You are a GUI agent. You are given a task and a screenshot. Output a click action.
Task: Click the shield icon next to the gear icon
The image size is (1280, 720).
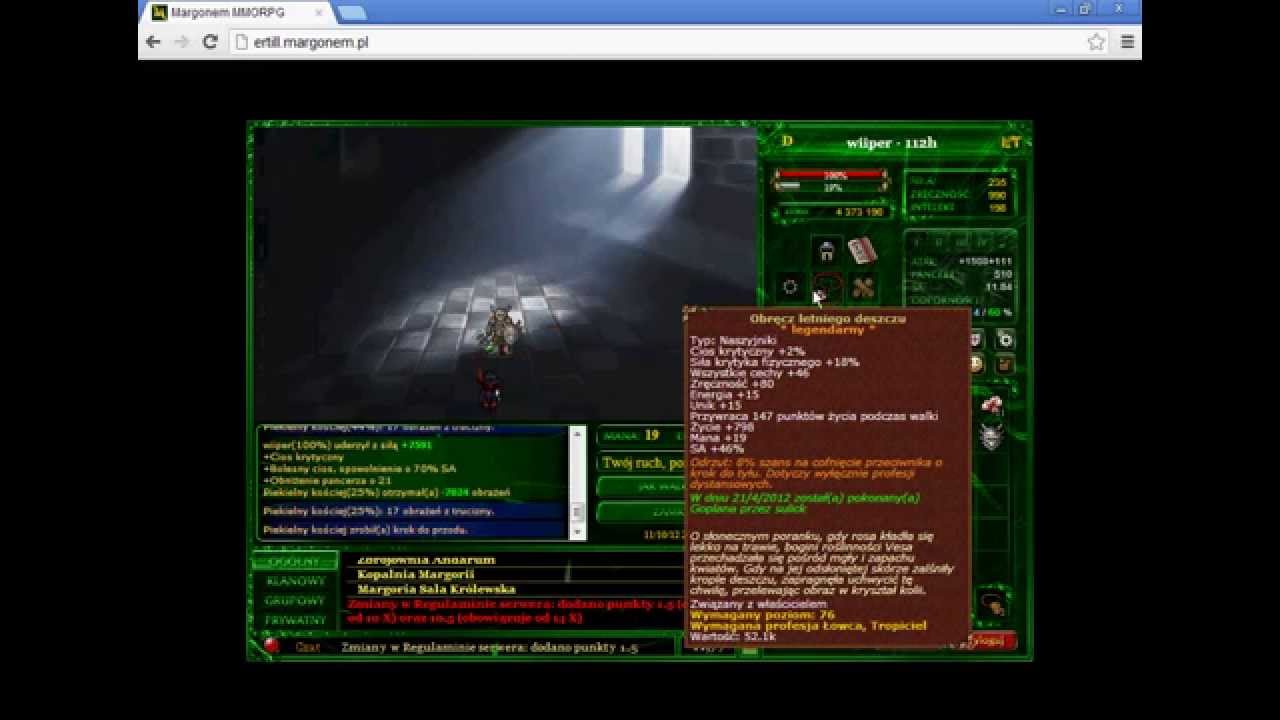click(975, 340)
